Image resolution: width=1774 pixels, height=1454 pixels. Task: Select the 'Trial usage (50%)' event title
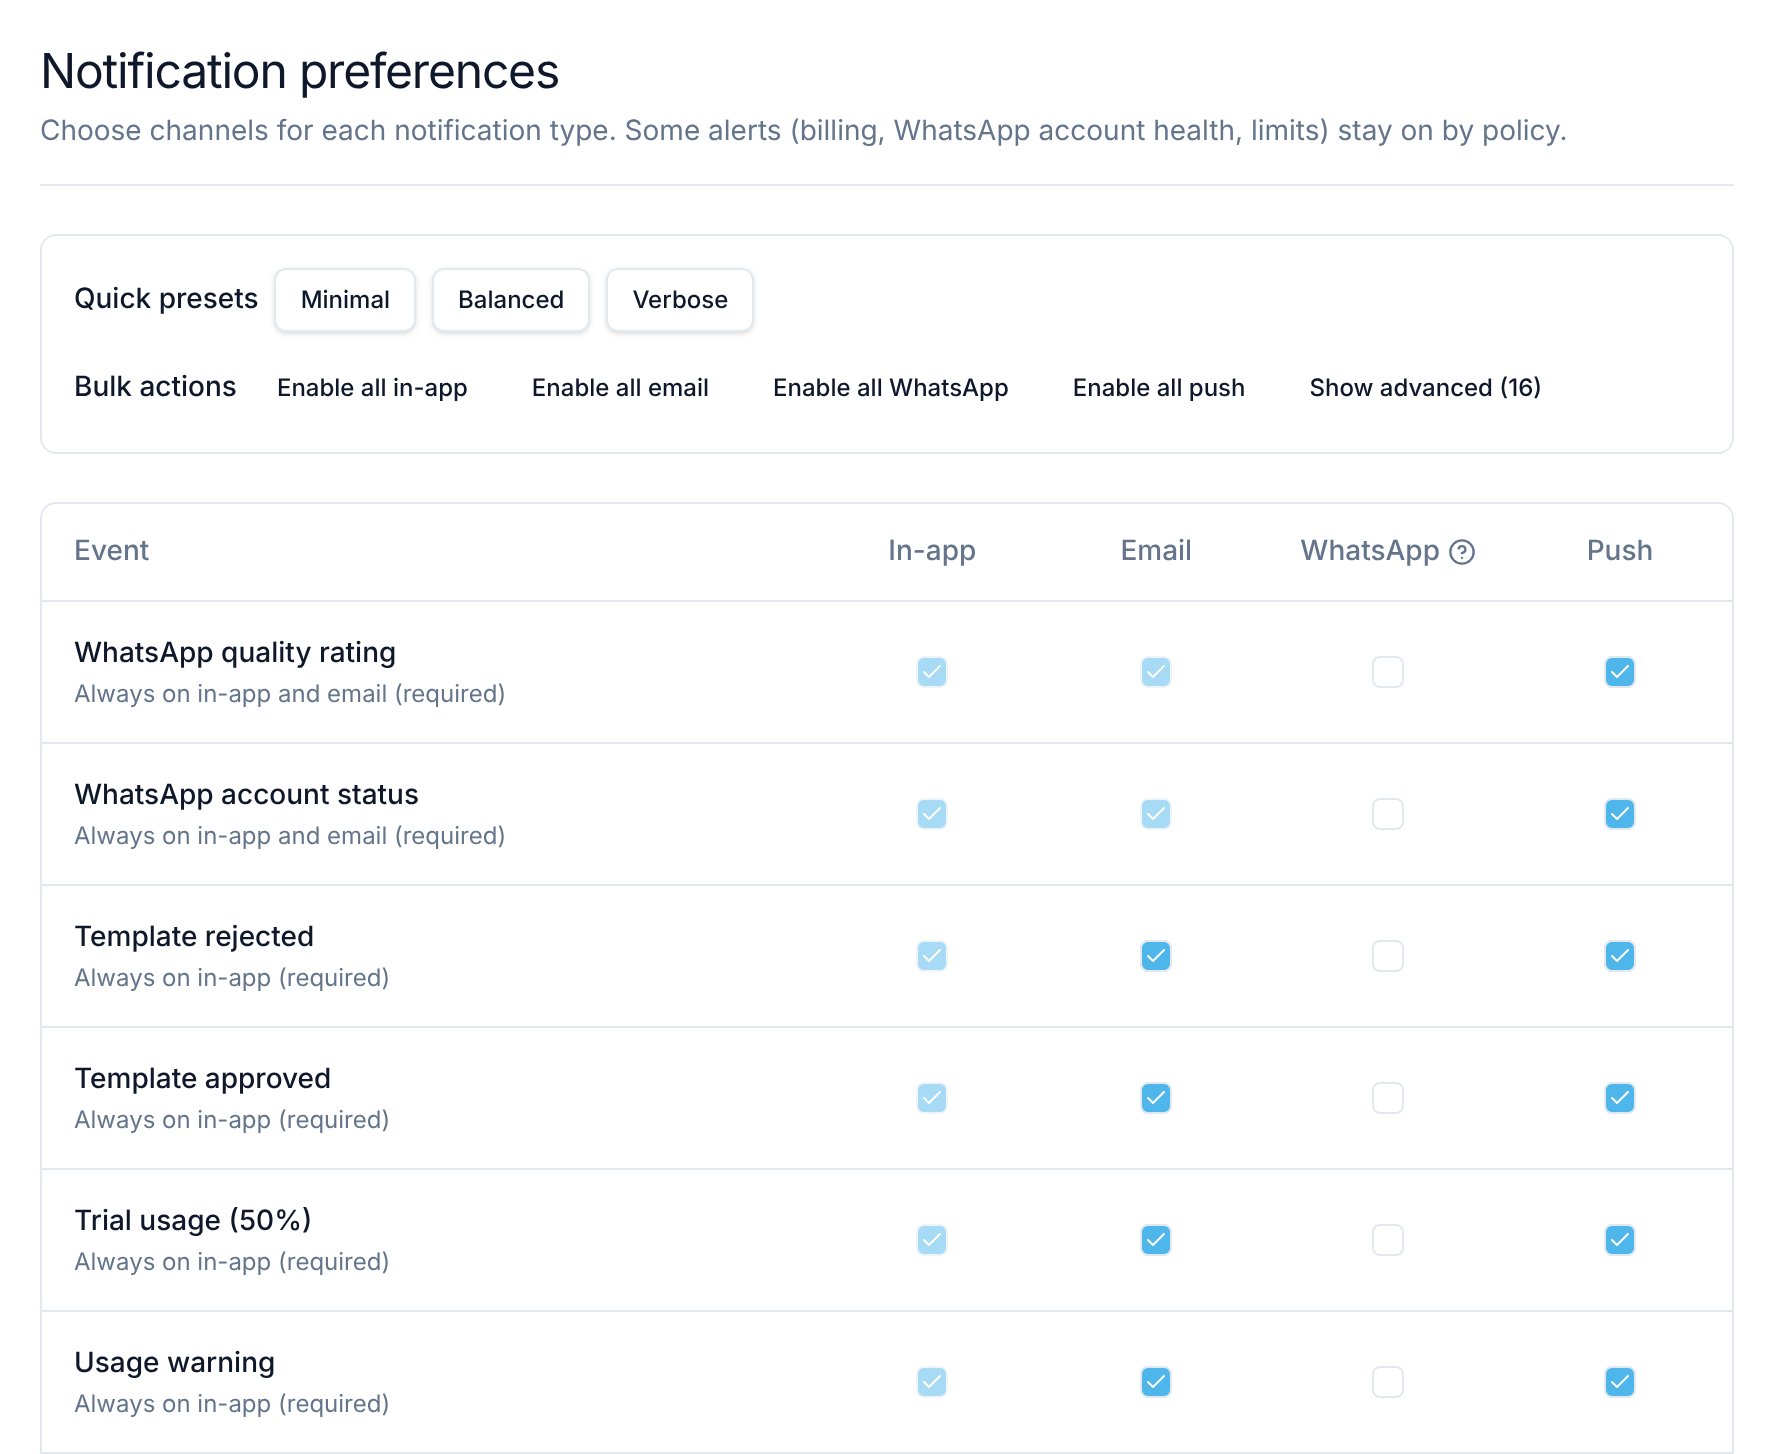point(193,1221)
